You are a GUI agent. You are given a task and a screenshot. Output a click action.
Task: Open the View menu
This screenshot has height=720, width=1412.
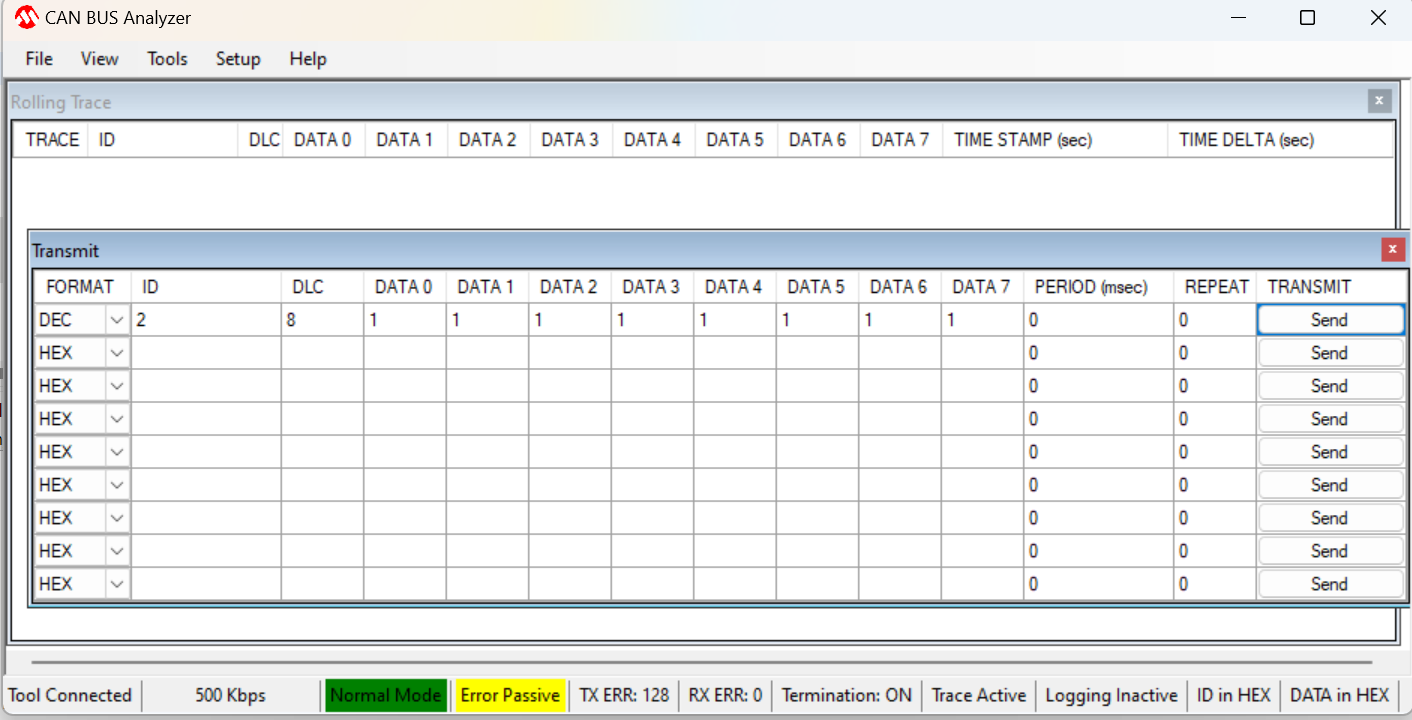[99, 59]
